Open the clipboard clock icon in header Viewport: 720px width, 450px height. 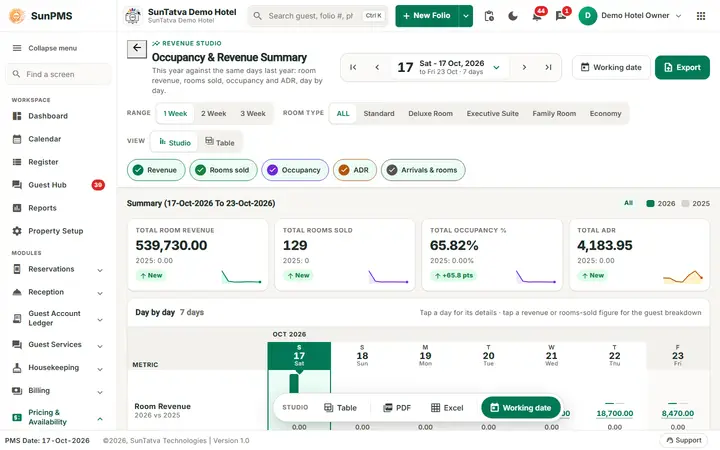[489, 16]
